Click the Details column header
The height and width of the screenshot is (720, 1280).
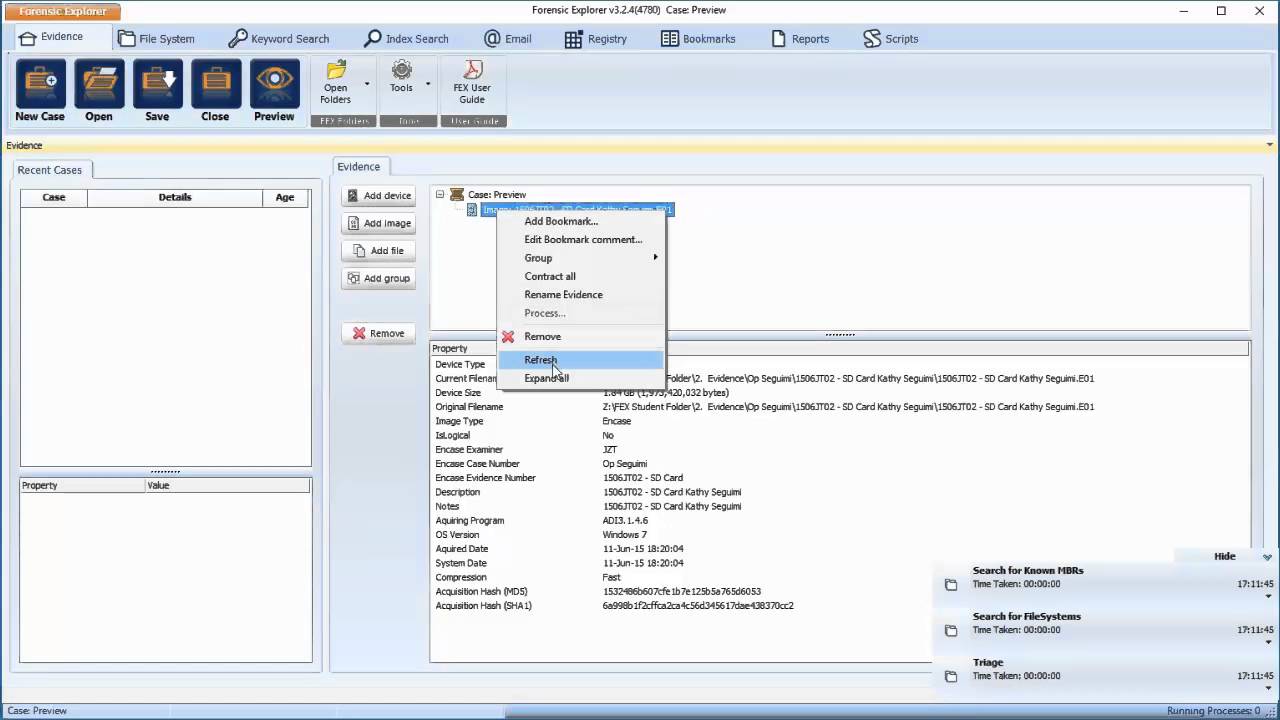pos(175,198)
